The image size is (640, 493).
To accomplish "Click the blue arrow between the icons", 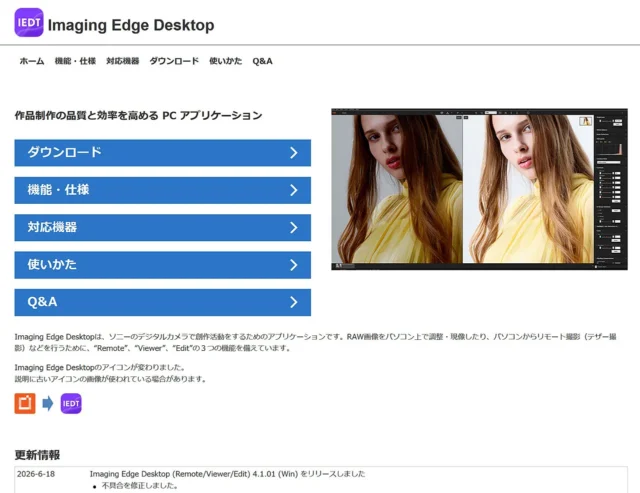I will click(48, 404).
